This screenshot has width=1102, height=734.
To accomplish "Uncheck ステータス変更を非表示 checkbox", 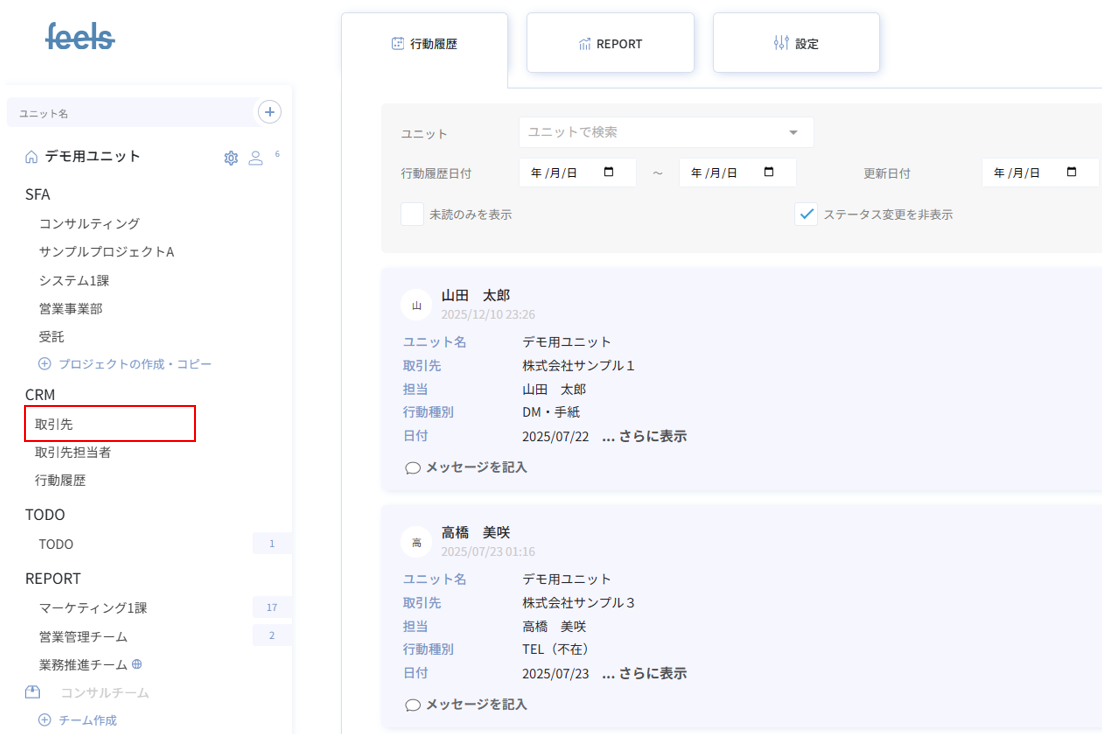I will (x=806, y=214).
